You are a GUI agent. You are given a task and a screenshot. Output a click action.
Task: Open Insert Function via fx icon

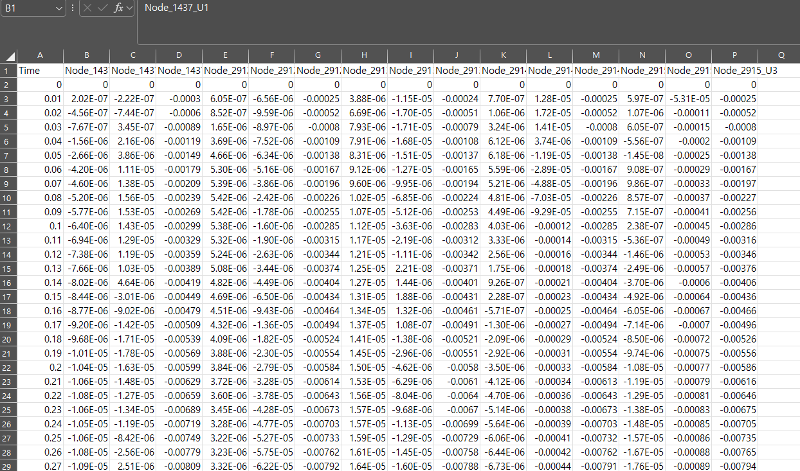pos(118,8)
